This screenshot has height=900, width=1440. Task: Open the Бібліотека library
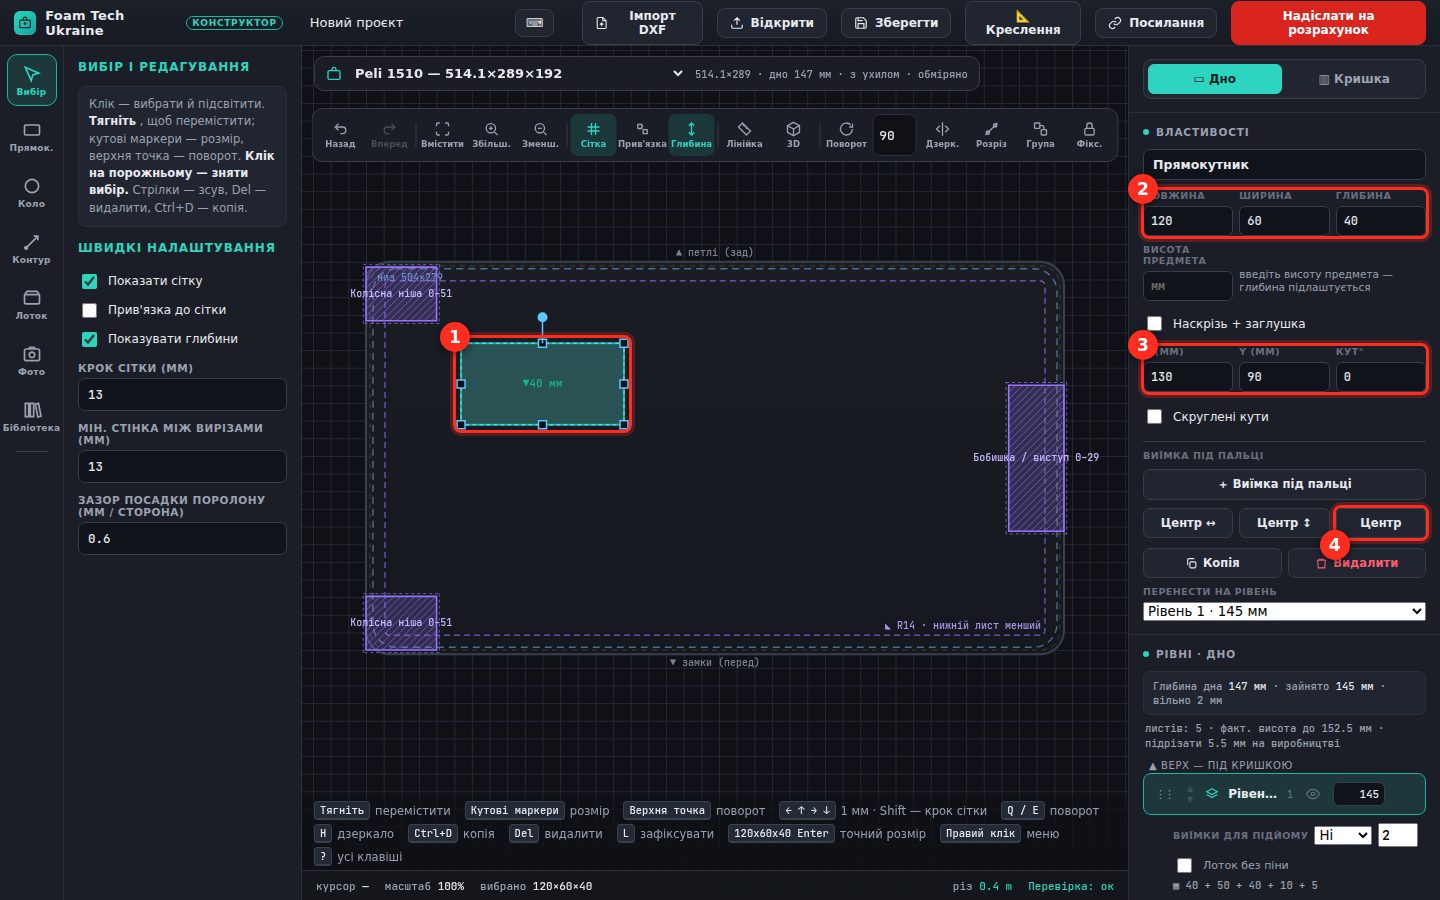click(31, 417)
